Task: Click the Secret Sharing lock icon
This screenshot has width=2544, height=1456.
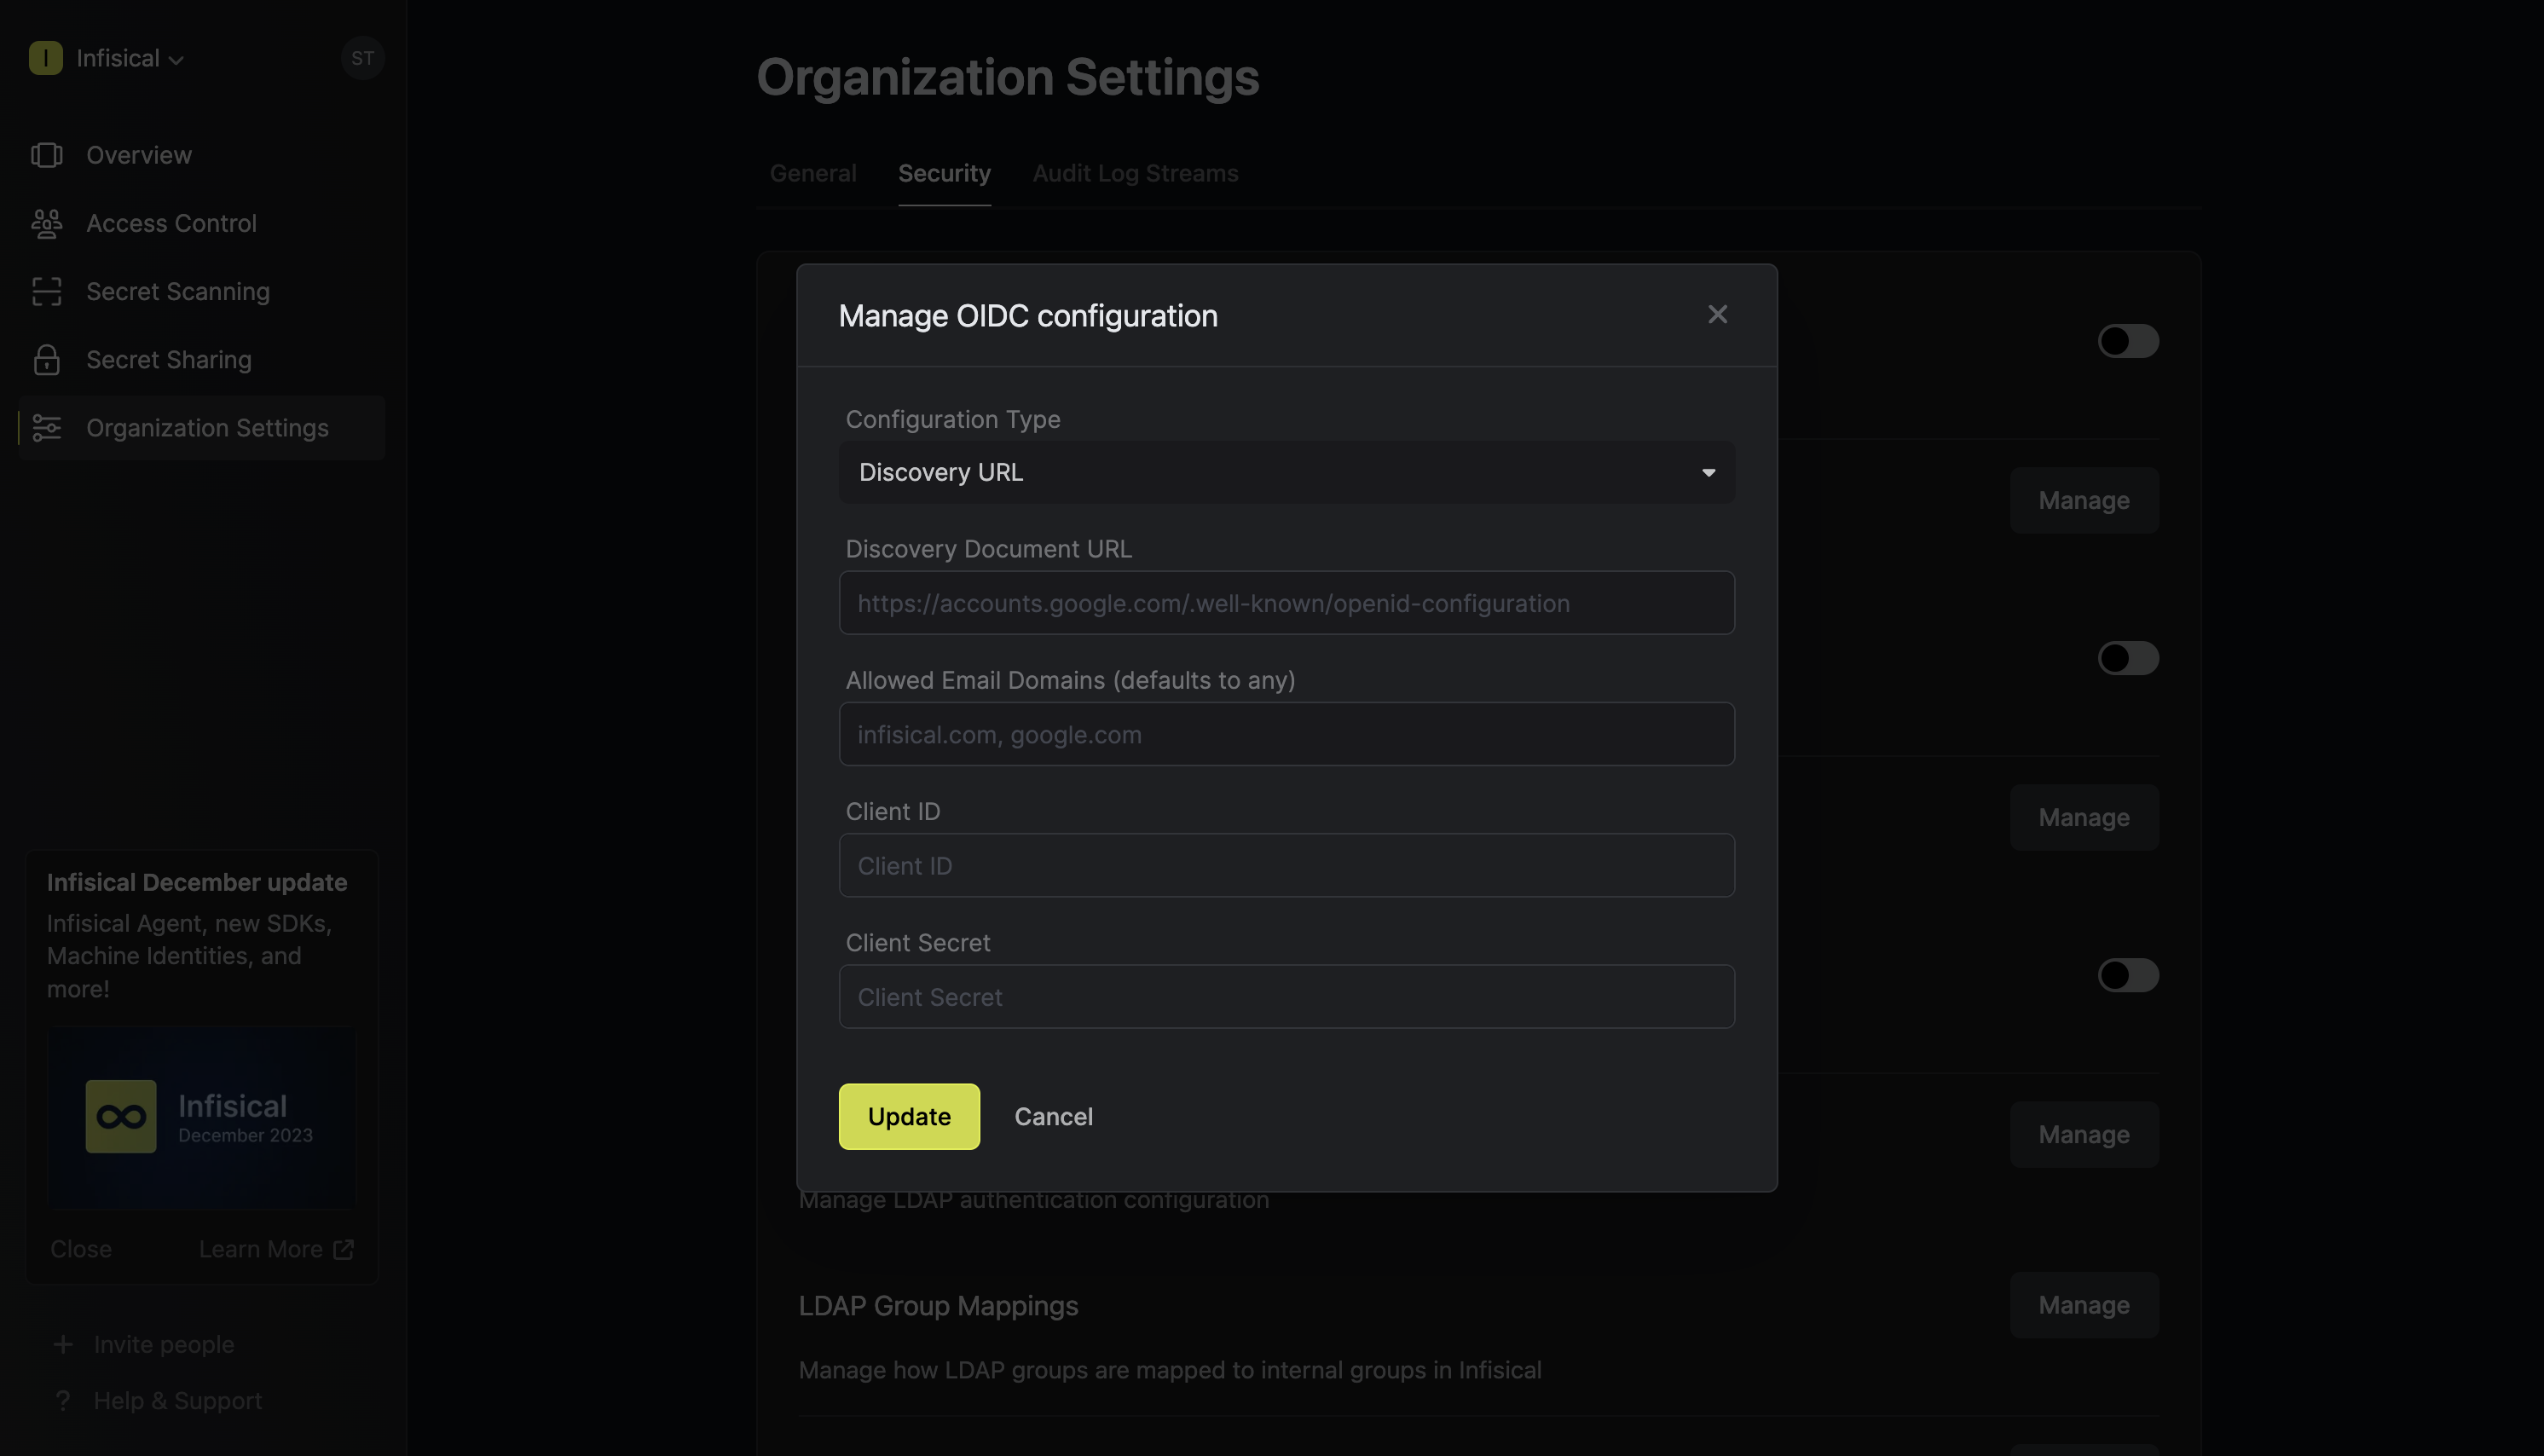Action: (x=47, y=359)
